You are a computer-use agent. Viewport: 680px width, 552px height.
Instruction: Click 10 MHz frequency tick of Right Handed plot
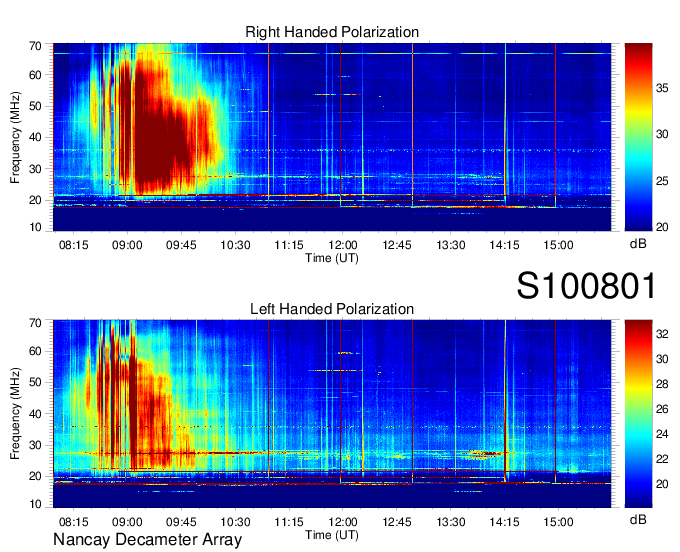pyautogui.click(x=35, y=227)
